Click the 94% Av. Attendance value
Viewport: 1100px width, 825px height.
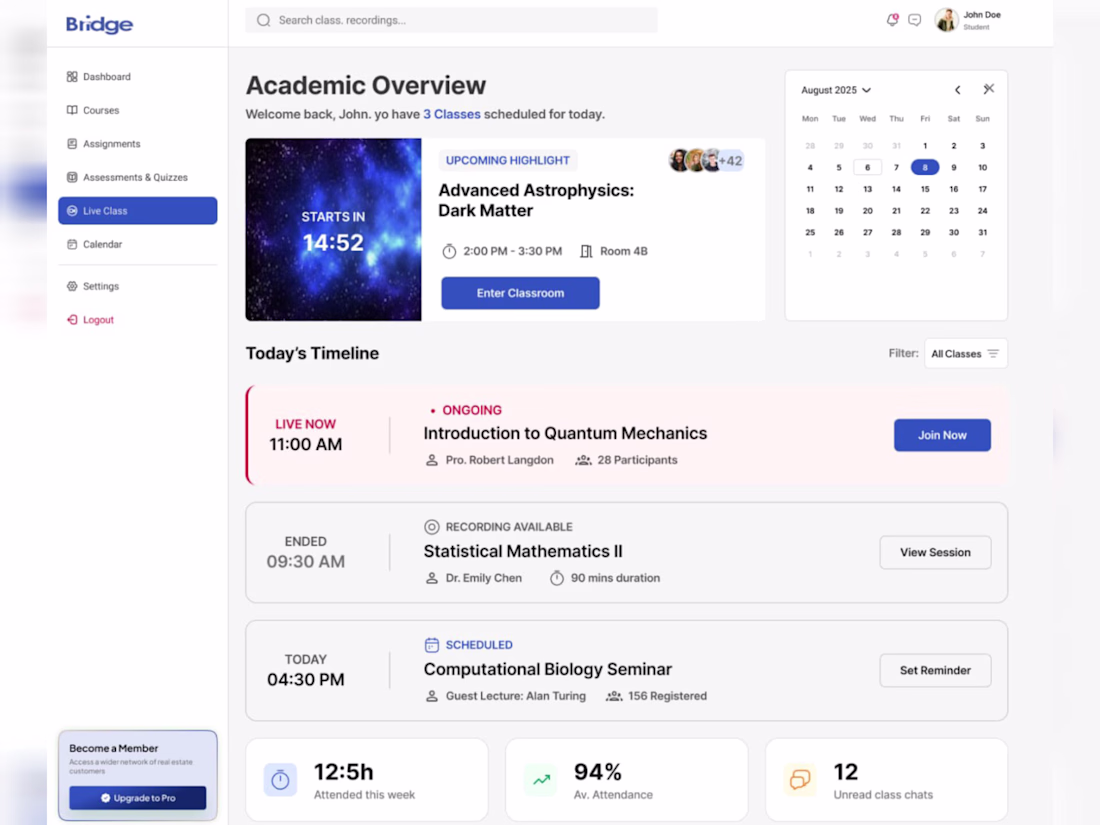[598, 772]
